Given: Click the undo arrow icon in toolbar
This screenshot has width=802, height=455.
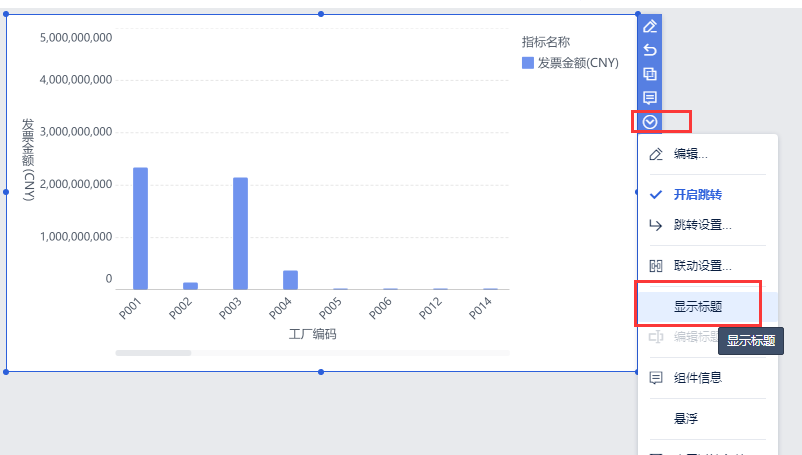Looking at the screenshot, I should pyautogui.click(x=650, y=50).
